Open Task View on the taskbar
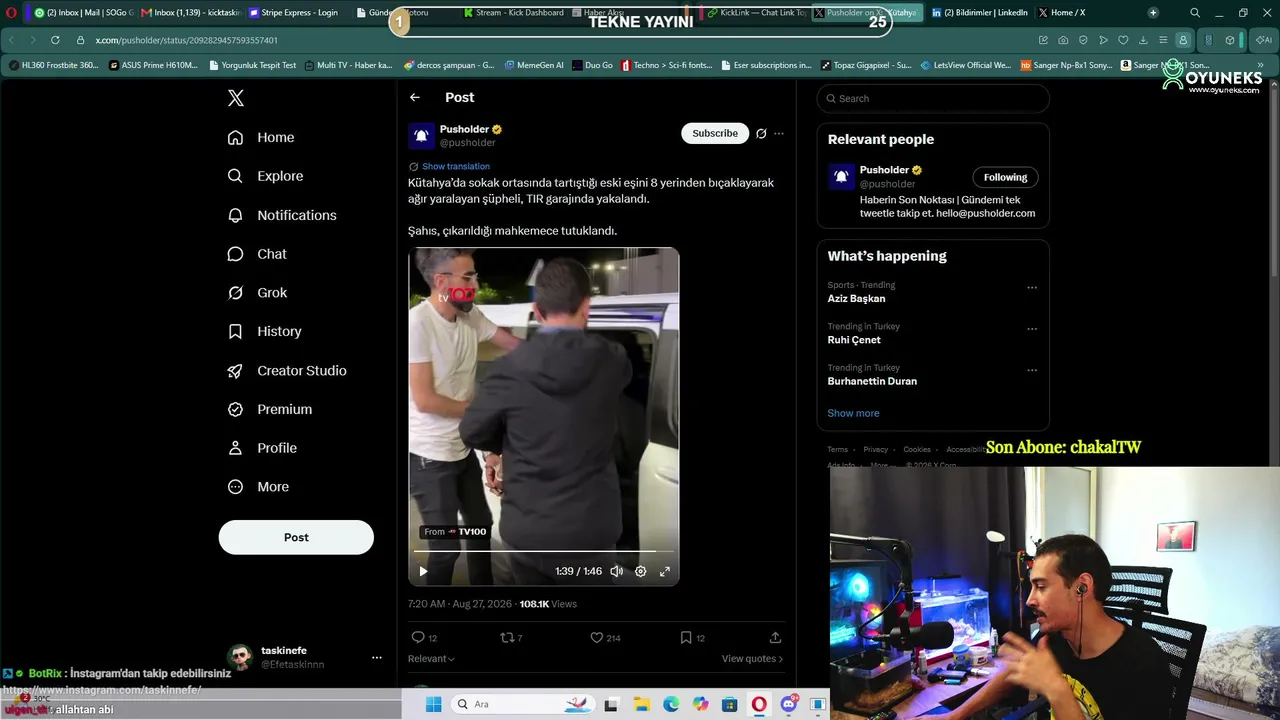This screenshot has height=720, width=1280. [611, 704]
